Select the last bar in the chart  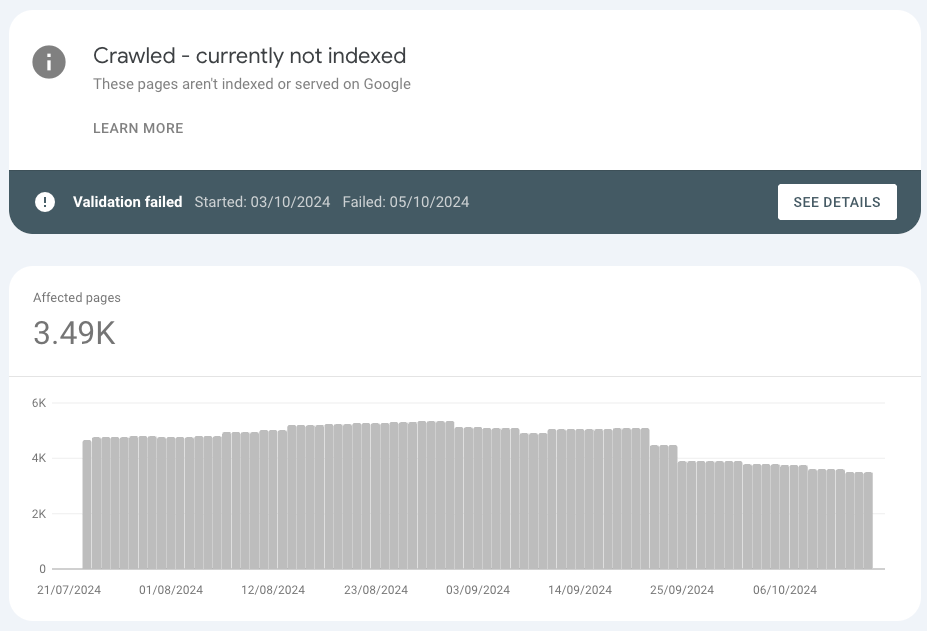[868, 520]
